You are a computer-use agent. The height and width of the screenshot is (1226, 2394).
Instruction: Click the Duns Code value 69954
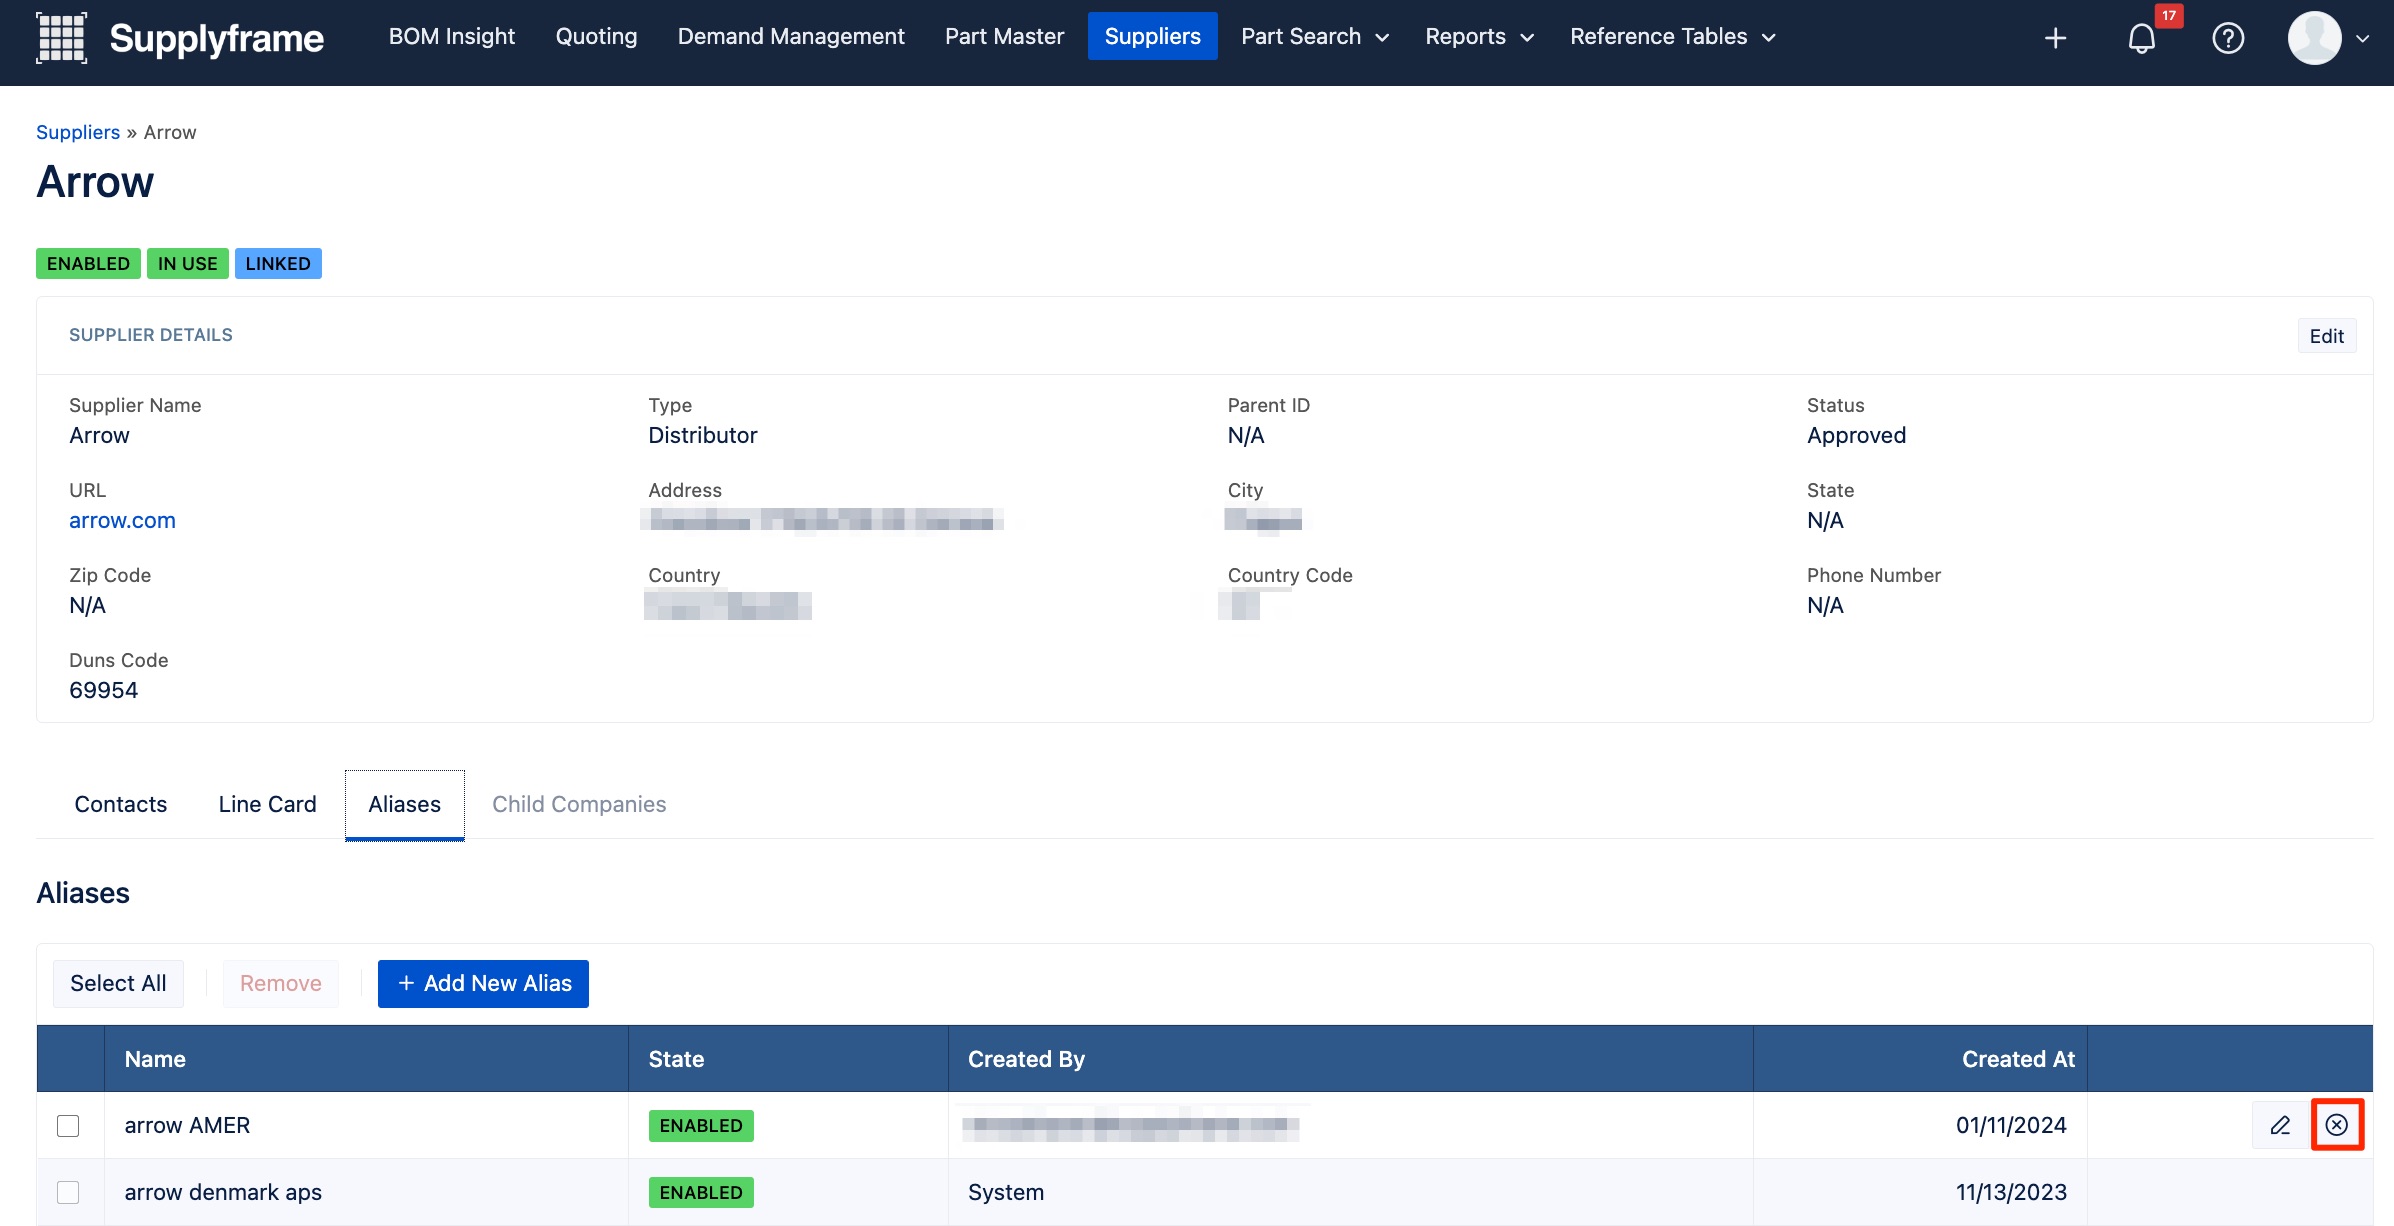point(104,690)
